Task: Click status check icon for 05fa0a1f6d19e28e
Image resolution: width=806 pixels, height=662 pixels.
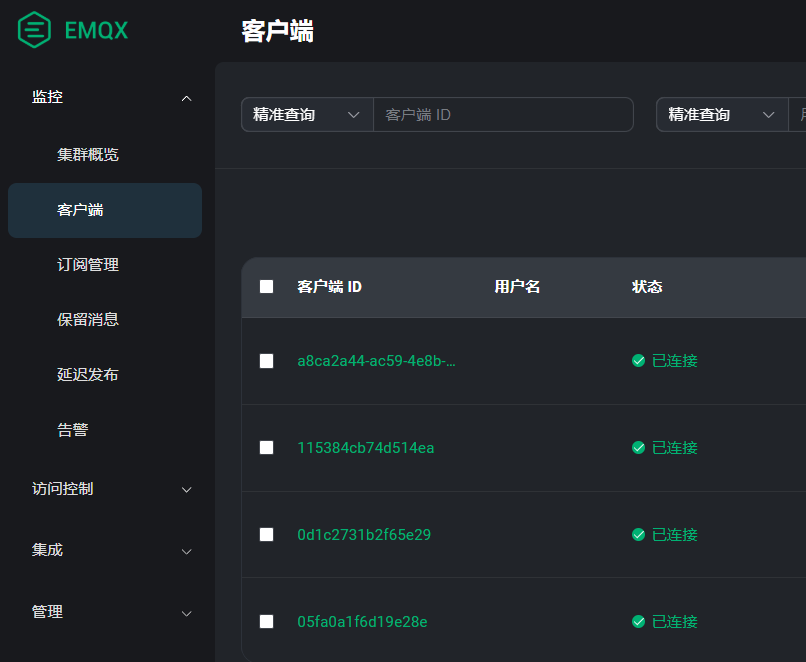Action: [x=638, y=622]
